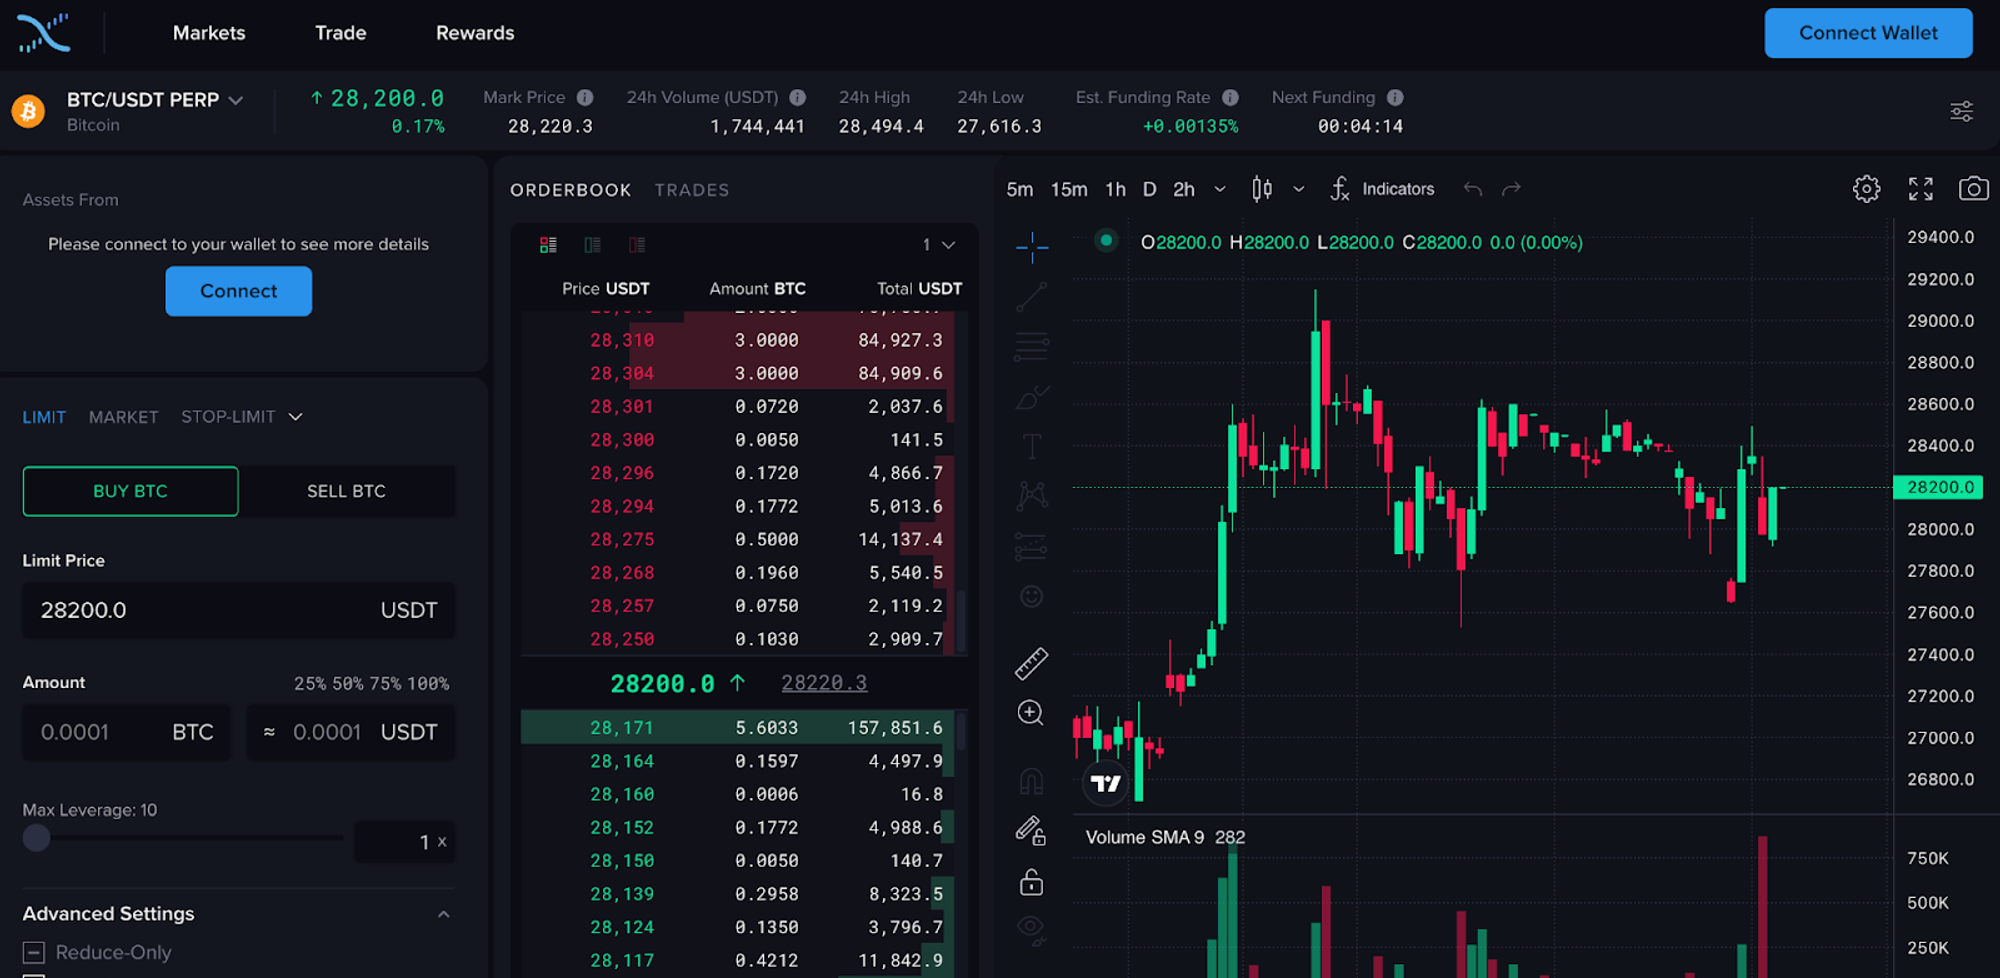Select the MARKET order tab
Viewport: 2000px width, 978px height.
(123, 417)
